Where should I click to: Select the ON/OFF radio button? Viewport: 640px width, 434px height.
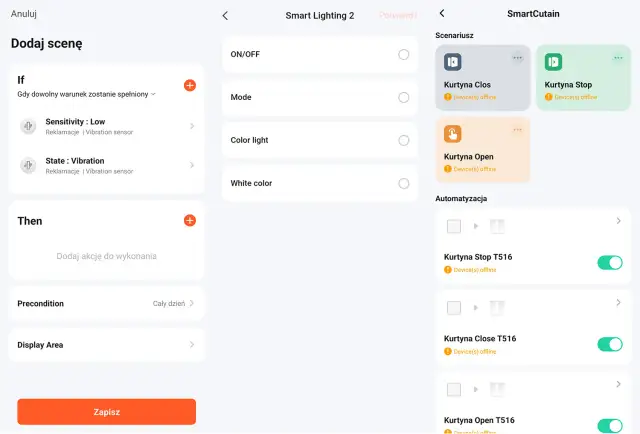tap(404, 54)
